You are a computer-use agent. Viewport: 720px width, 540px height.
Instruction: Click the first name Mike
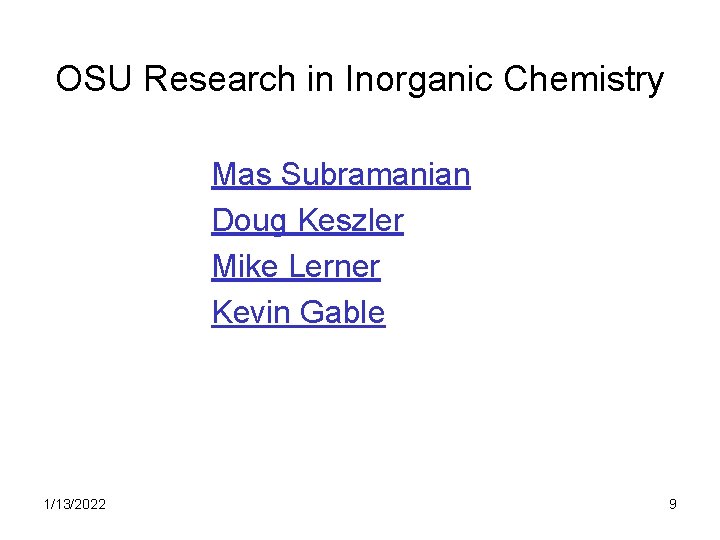245,266
